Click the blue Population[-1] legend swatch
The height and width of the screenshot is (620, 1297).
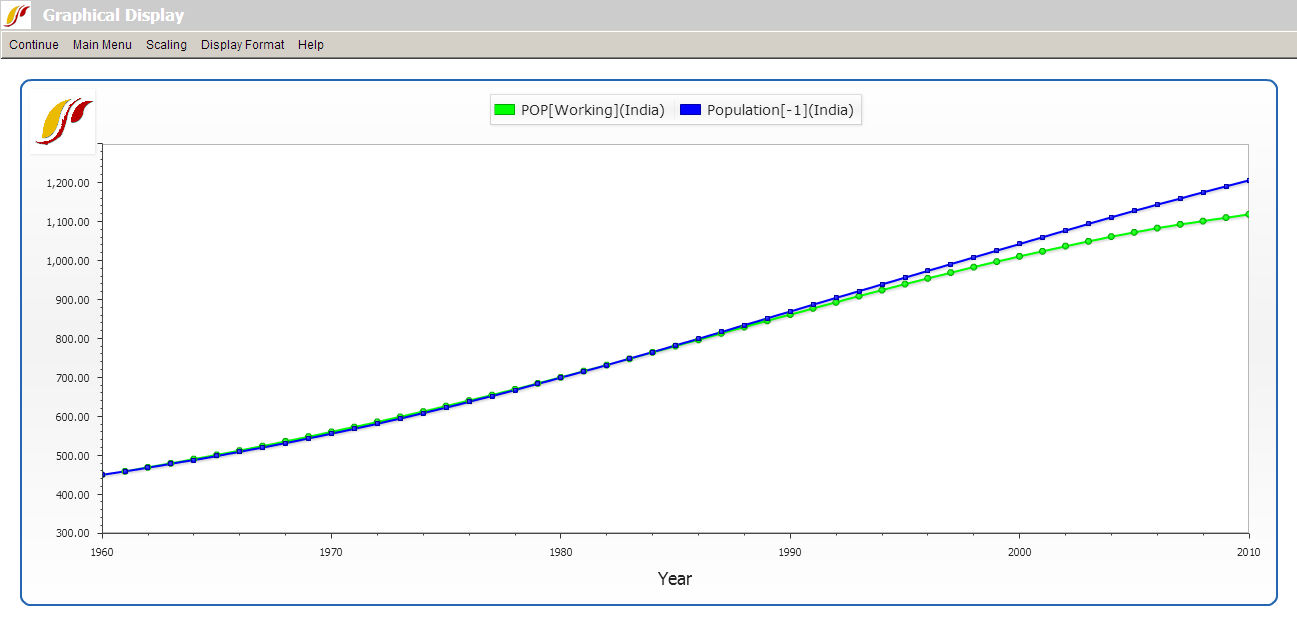pos(690,110)
